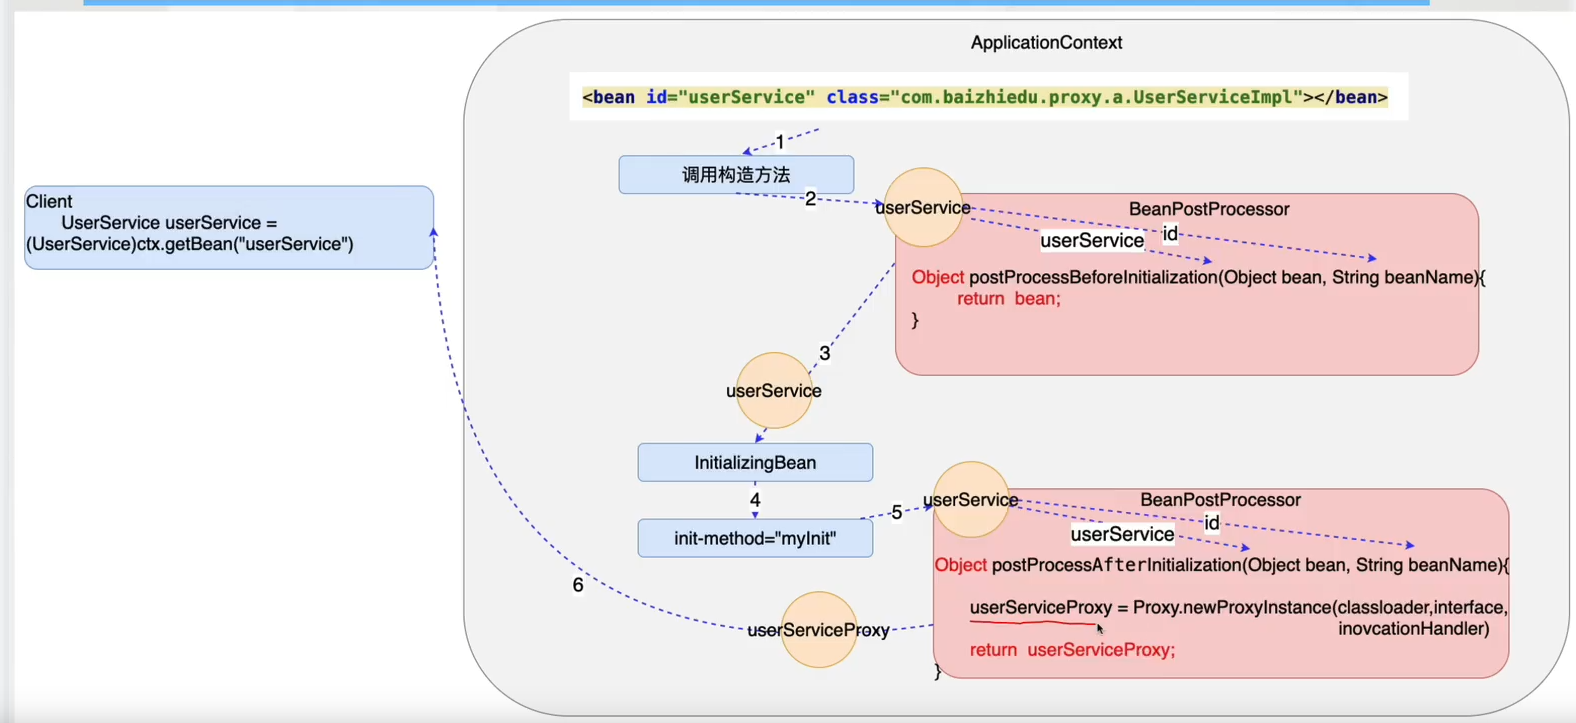Click arrow label 3 above the middle userService circle
Image resolution: width=1576 pixels, height=723 pixels.
pyautogui.click(x=825, y=353)
